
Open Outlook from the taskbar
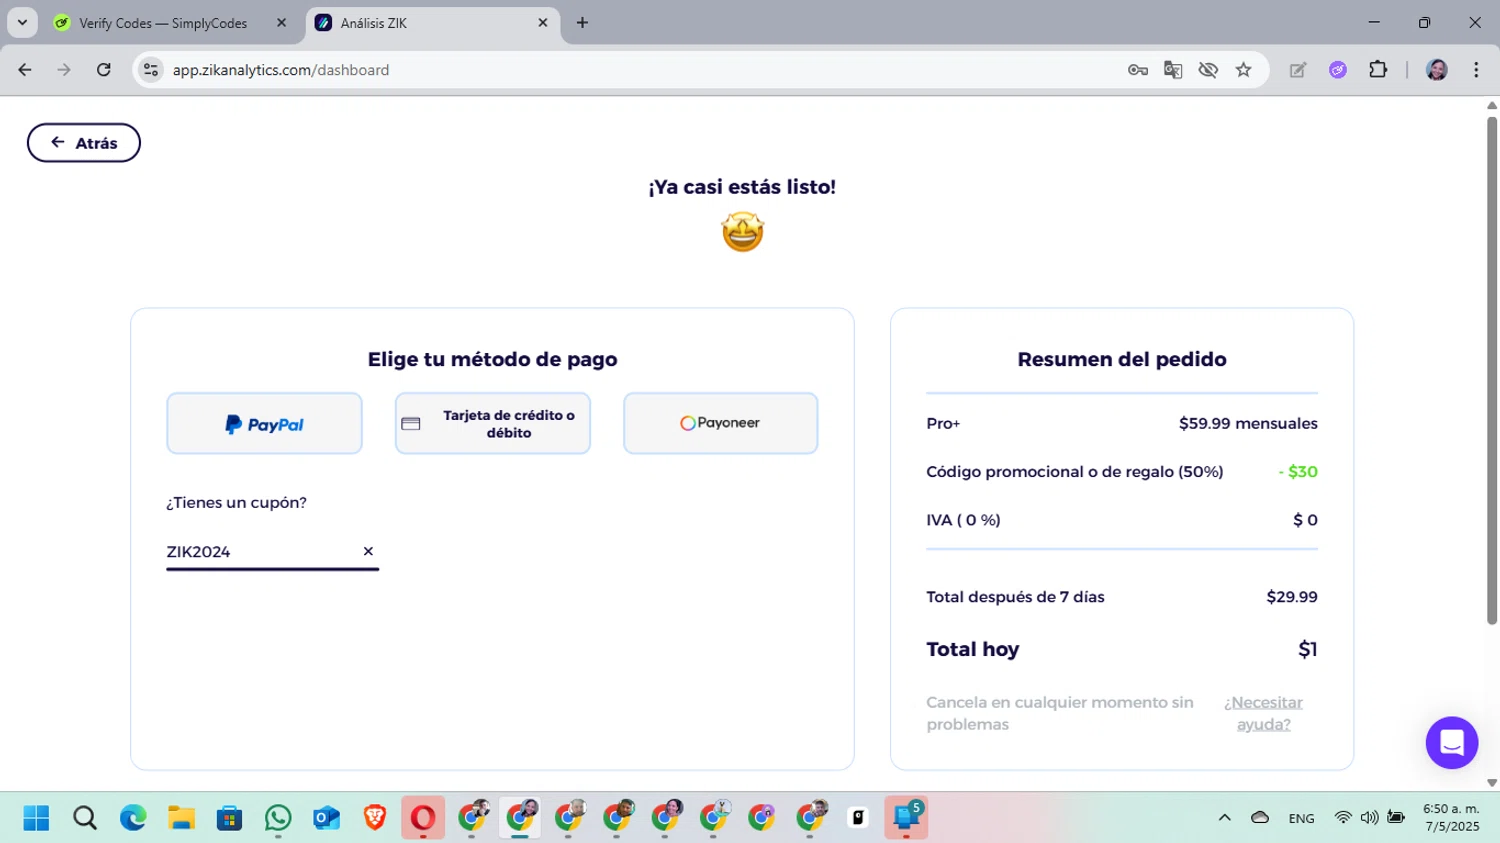tap(326, 818)
